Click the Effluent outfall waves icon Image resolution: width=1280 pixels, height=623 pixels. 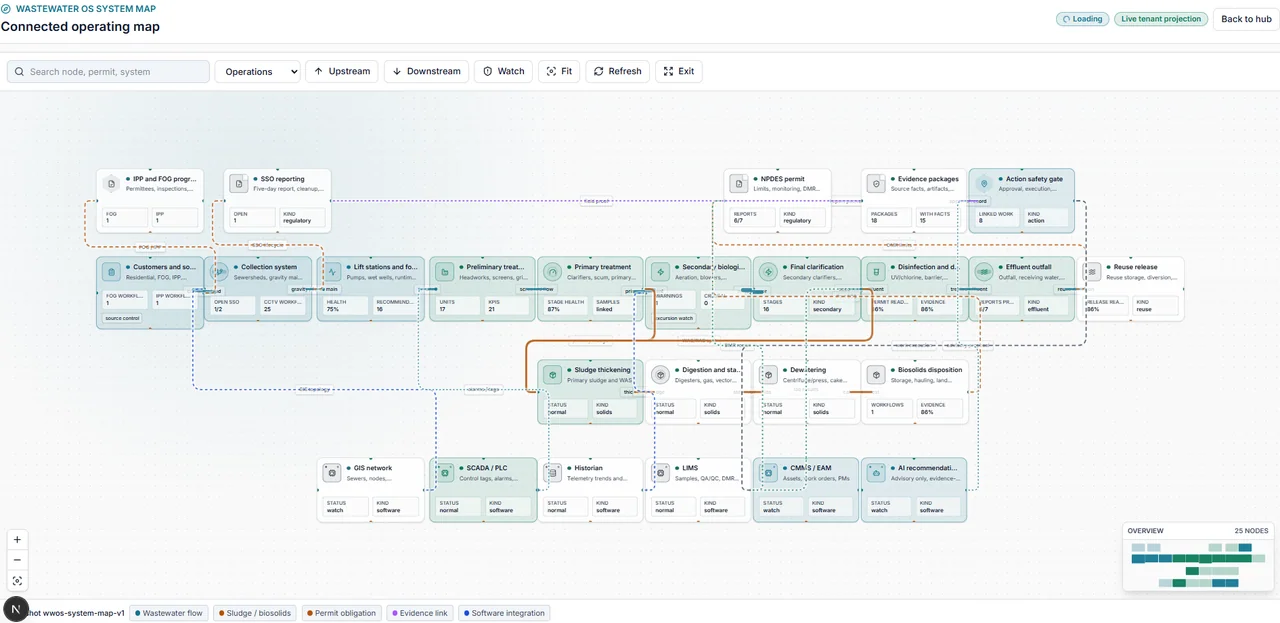pos(984,272)
